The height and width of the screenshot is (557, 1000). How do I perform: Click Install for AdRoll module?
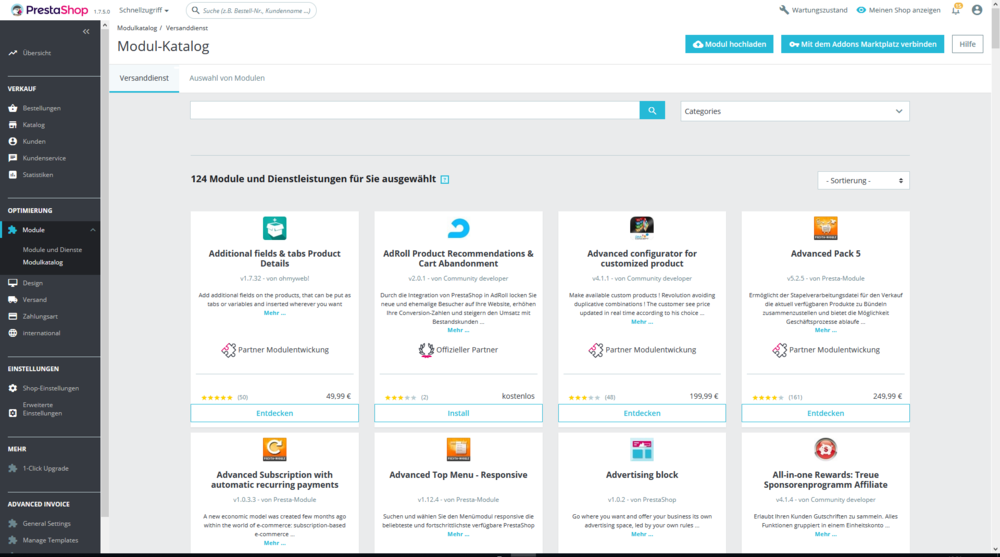[459, 413]
